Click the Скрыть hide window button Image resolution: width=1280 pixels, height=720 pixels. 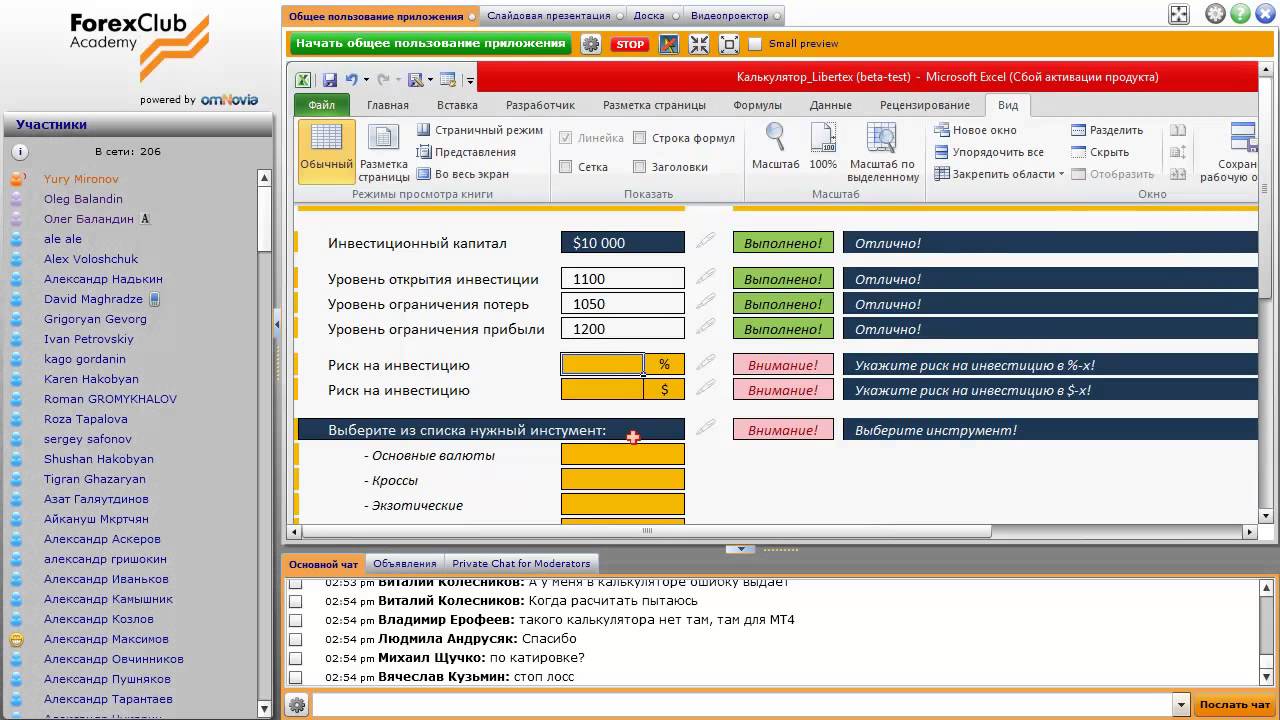[x=1100, y=152]
